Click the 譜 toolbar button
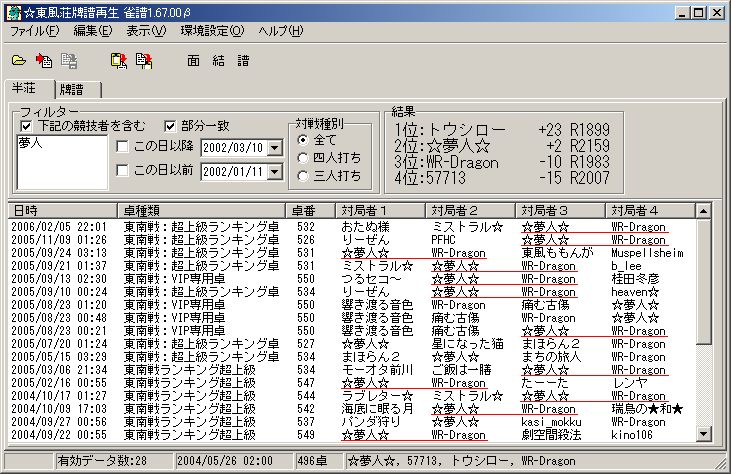The height and width of the screenshot is (474, 731). tap(244, 60)
